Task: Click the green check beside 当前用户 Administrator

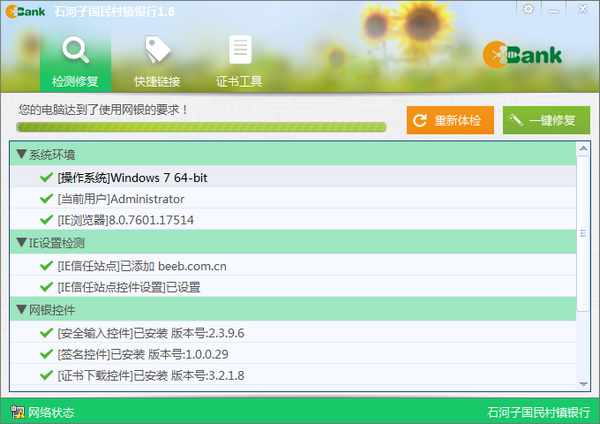Action: pyautogui.click(x=46, y=199)
